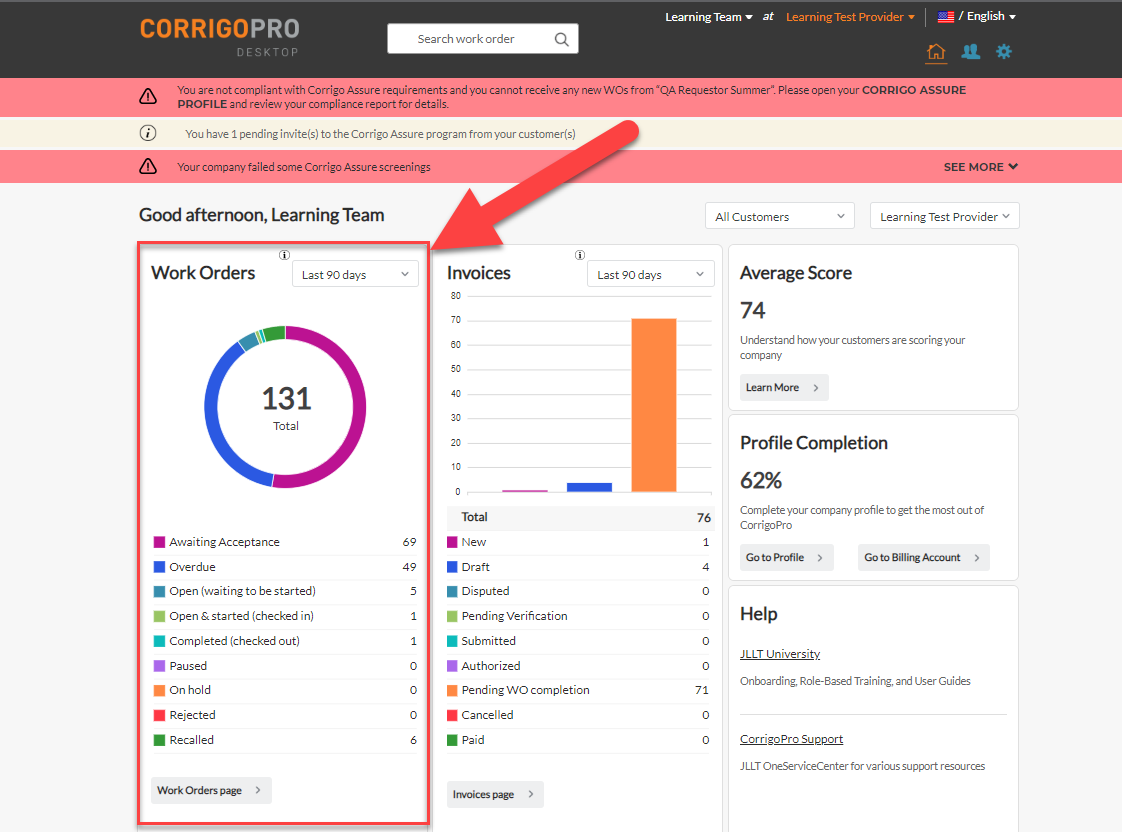Screen dimensions: 1122x832
Task: Click the Awaiting Acceptance magenta legend swatch
Action: click(x=159, y=542)
